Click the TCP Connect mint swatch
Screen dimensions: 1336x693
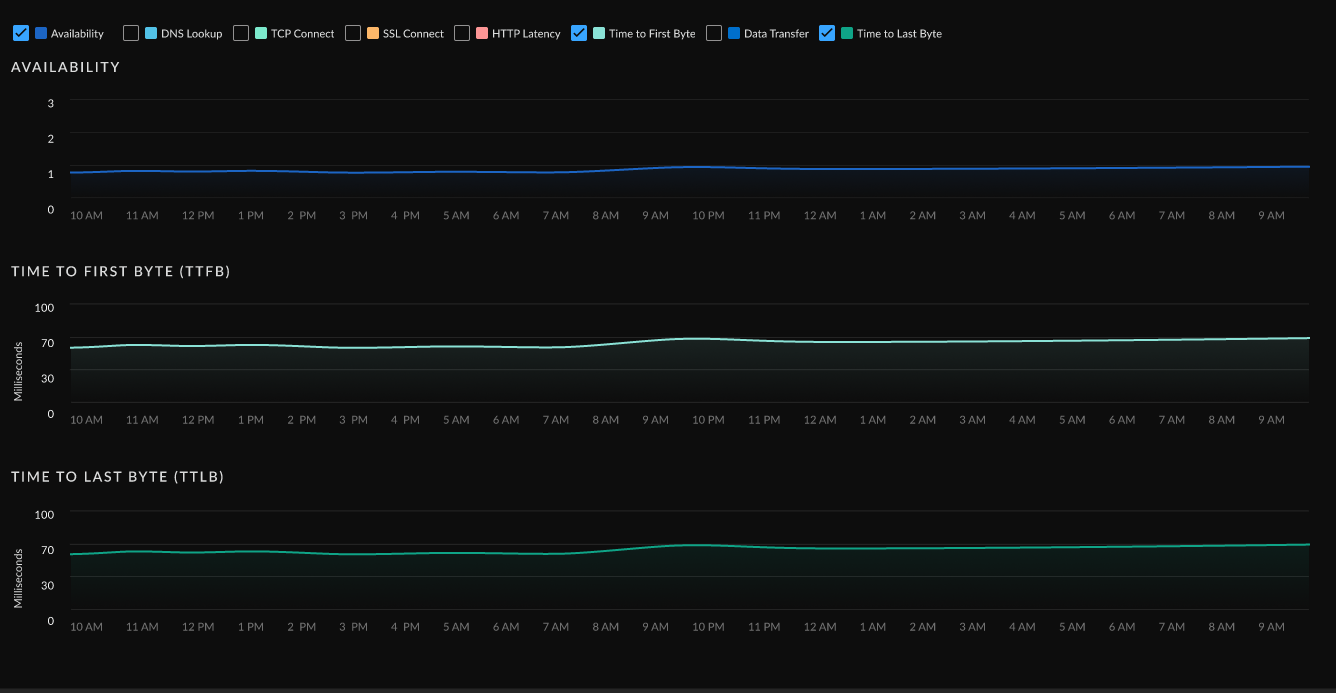click(x=261, y=33)
